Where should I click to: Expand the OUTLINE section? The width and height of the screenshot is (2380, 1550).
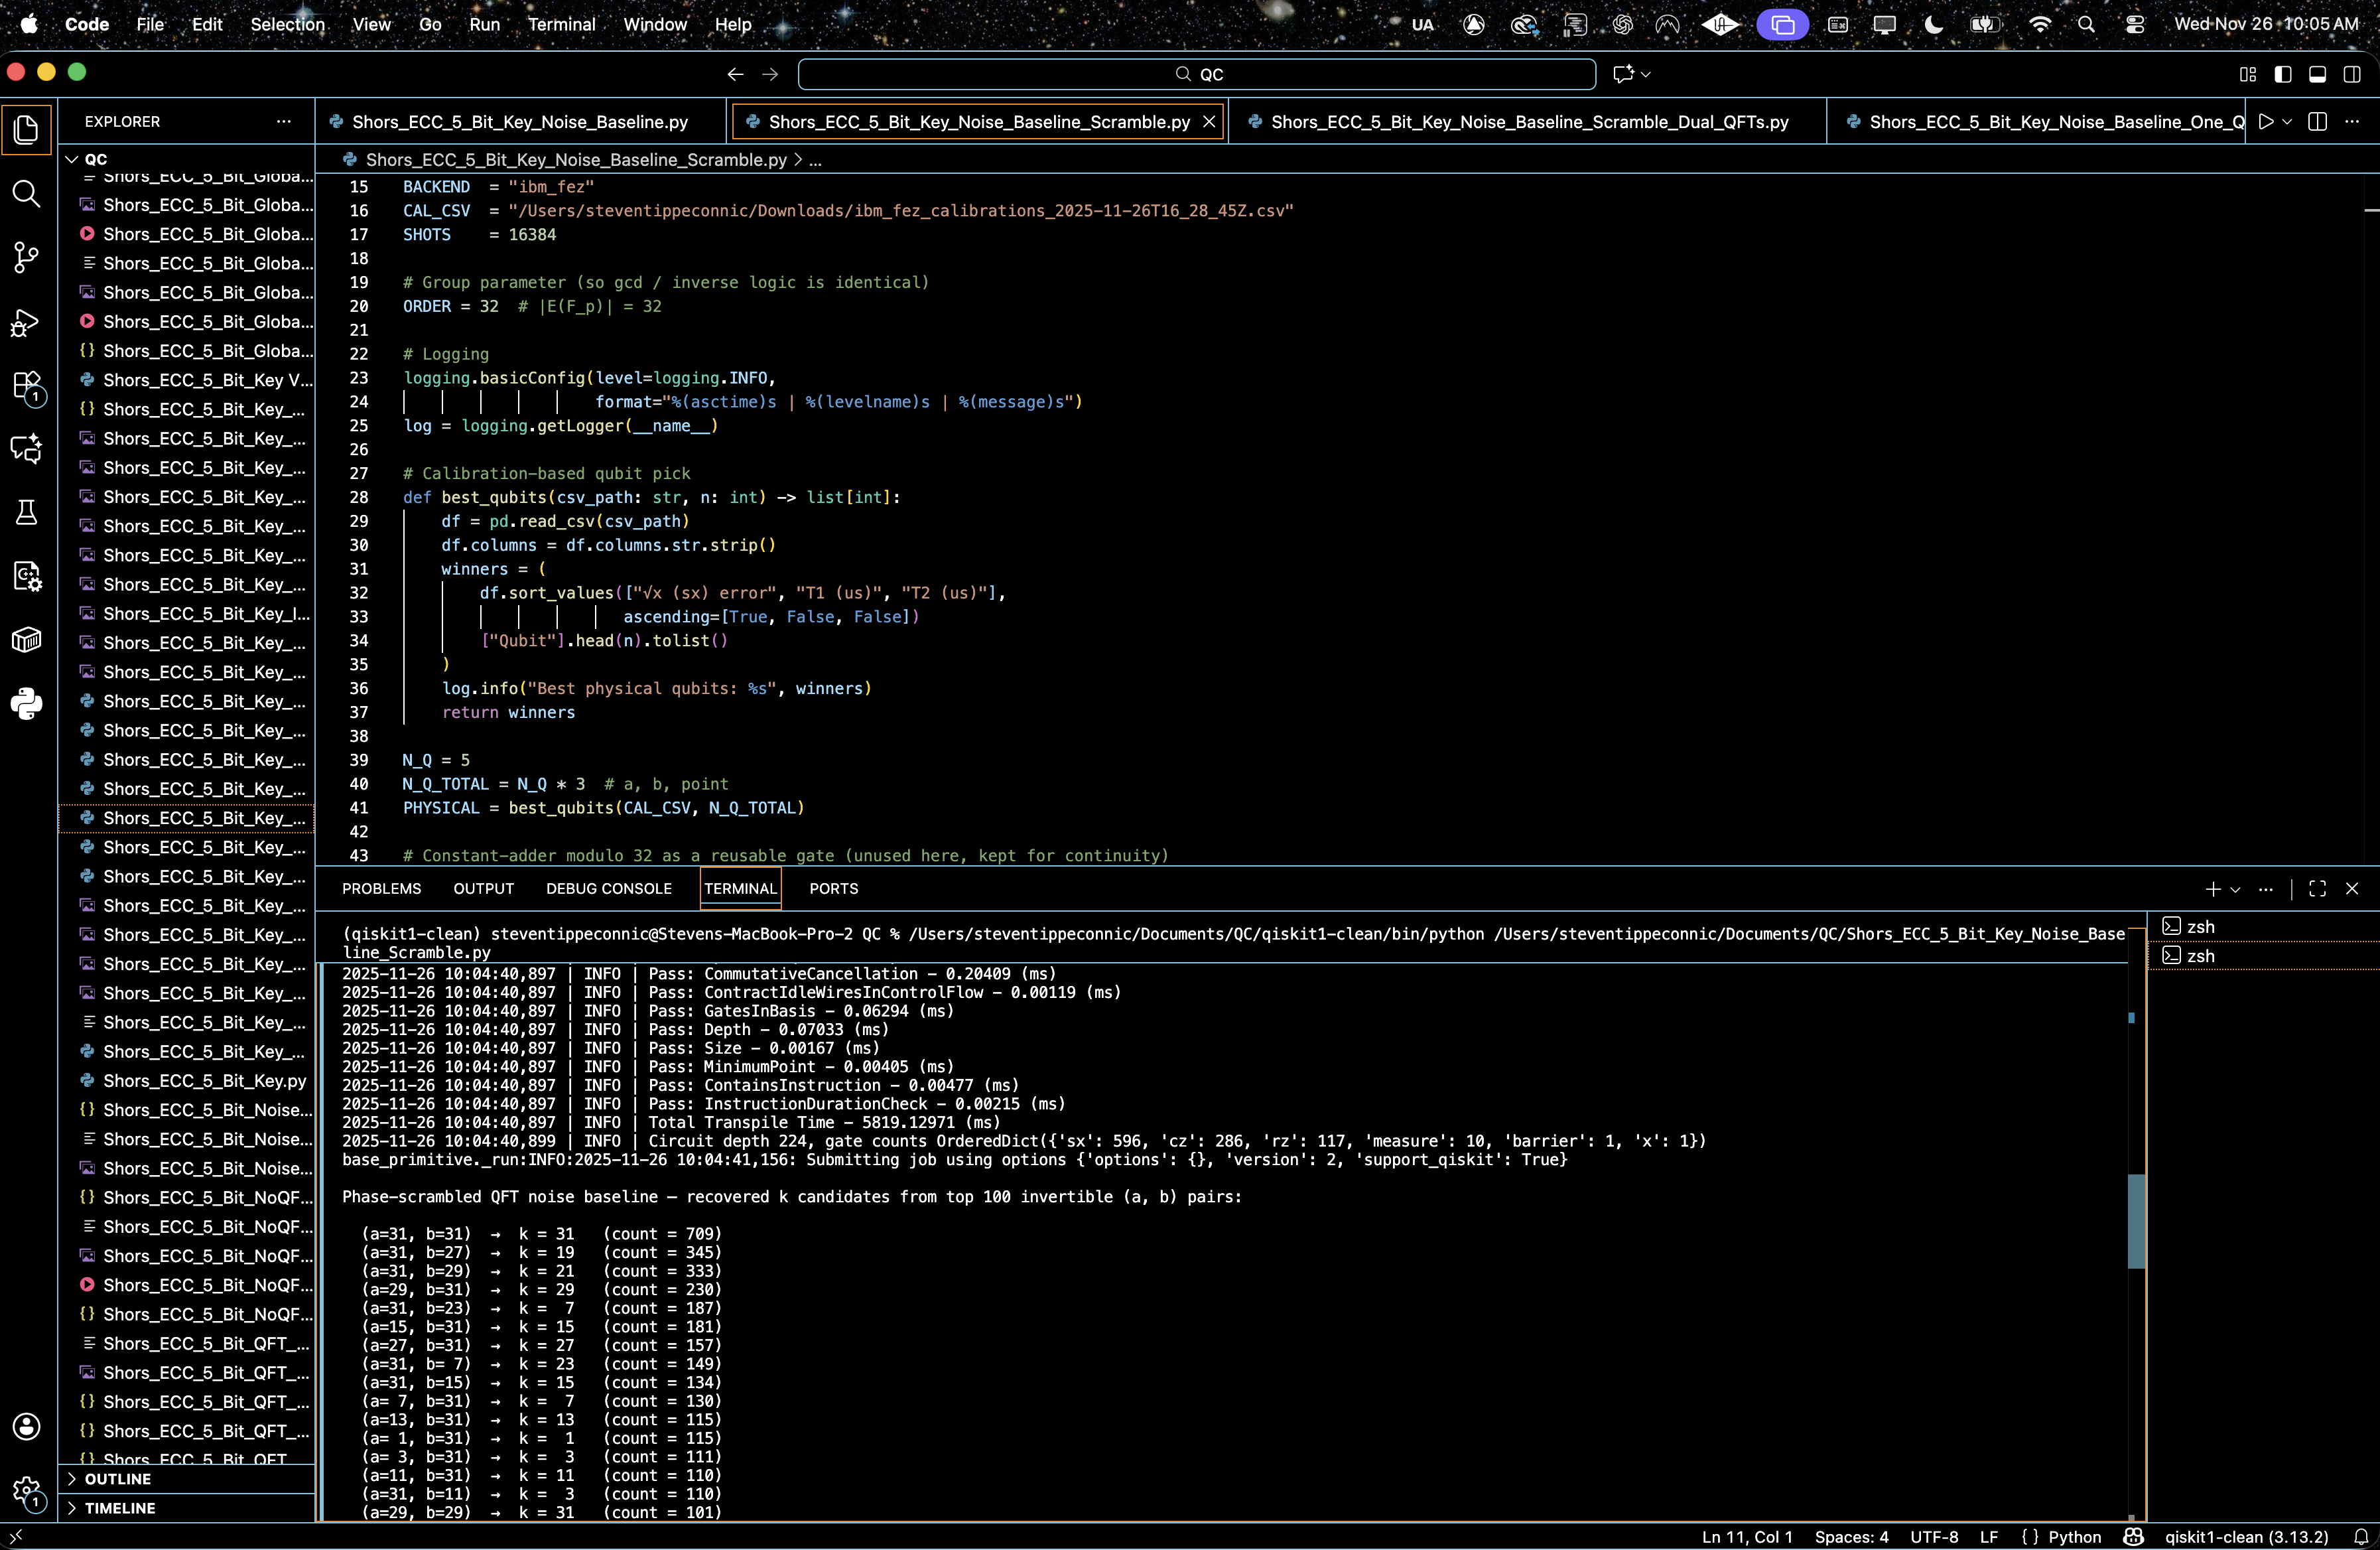[x=117, y=1479]
